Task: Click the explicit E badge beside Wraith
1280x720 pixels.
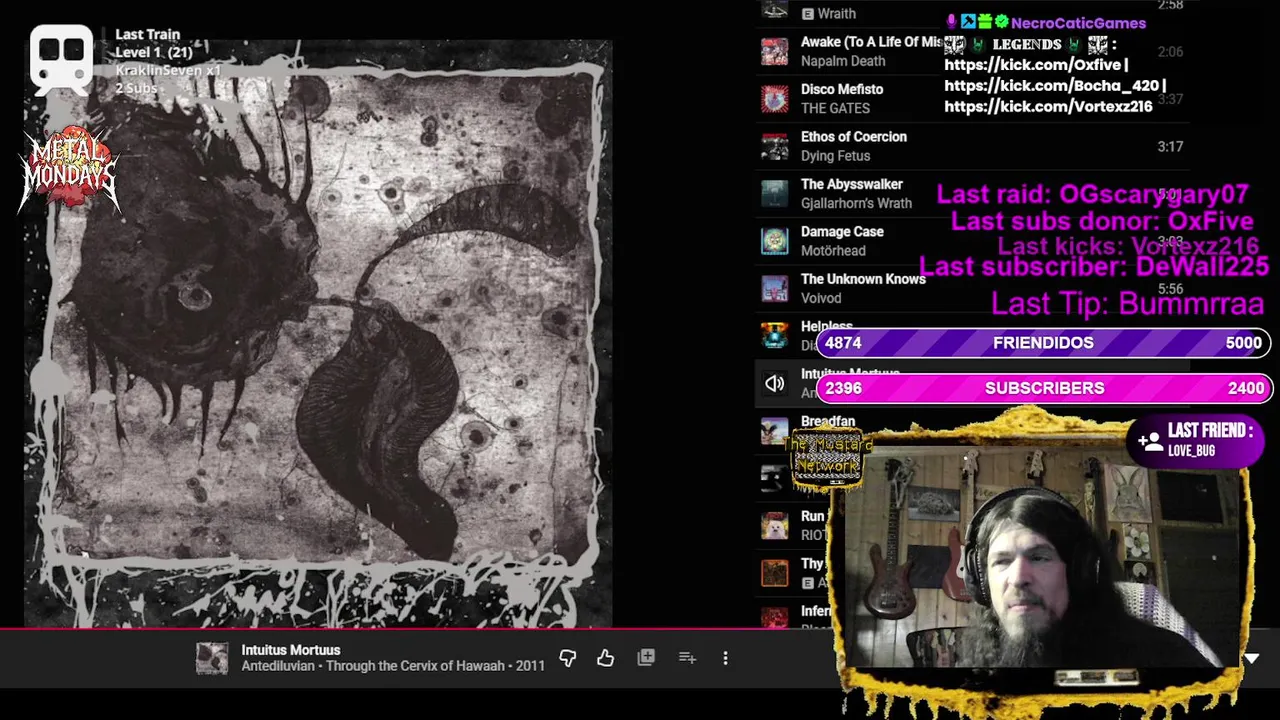Action: pyautogui.click(x=808, y=14)
